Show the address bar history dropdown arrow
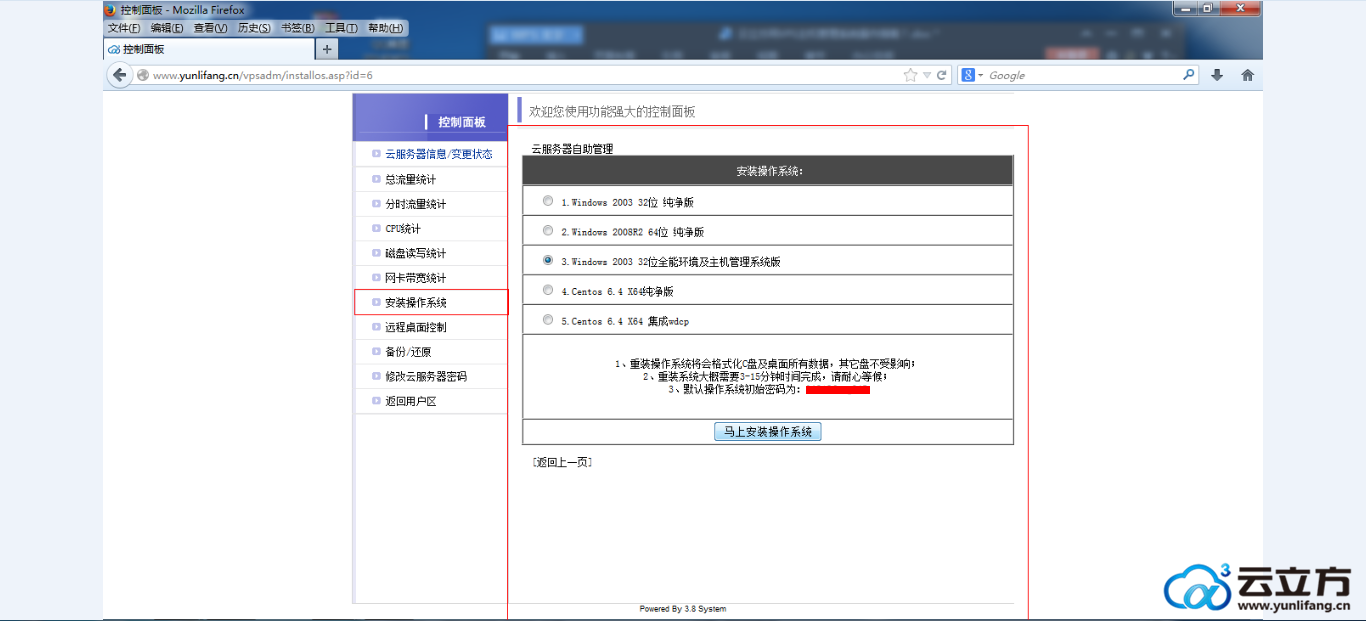 pos(927,75)
